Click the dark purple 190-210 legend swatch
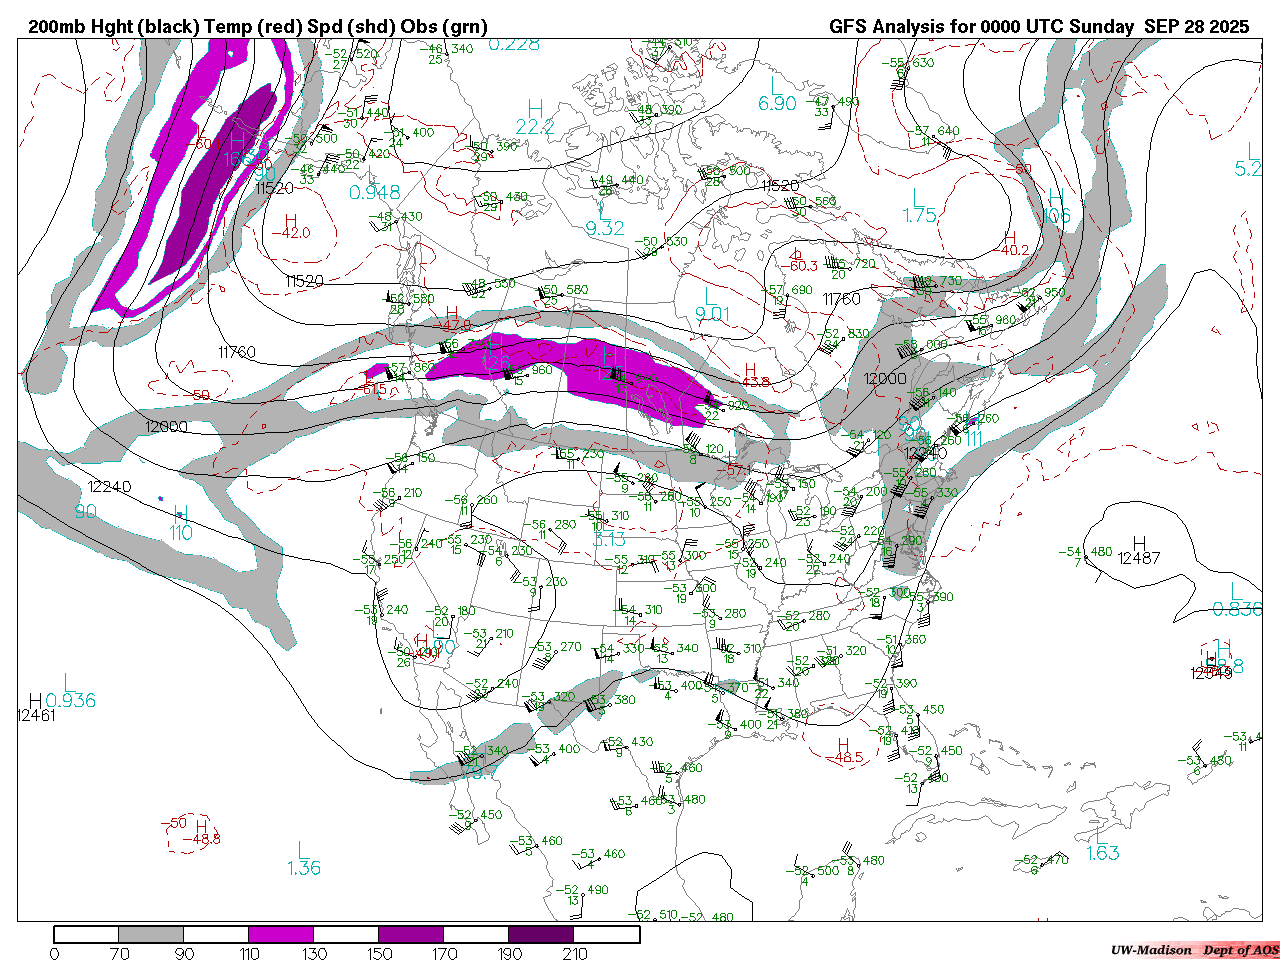Image resolution: width=1280 pixels, height=960 pixels. tap(541, 934)
